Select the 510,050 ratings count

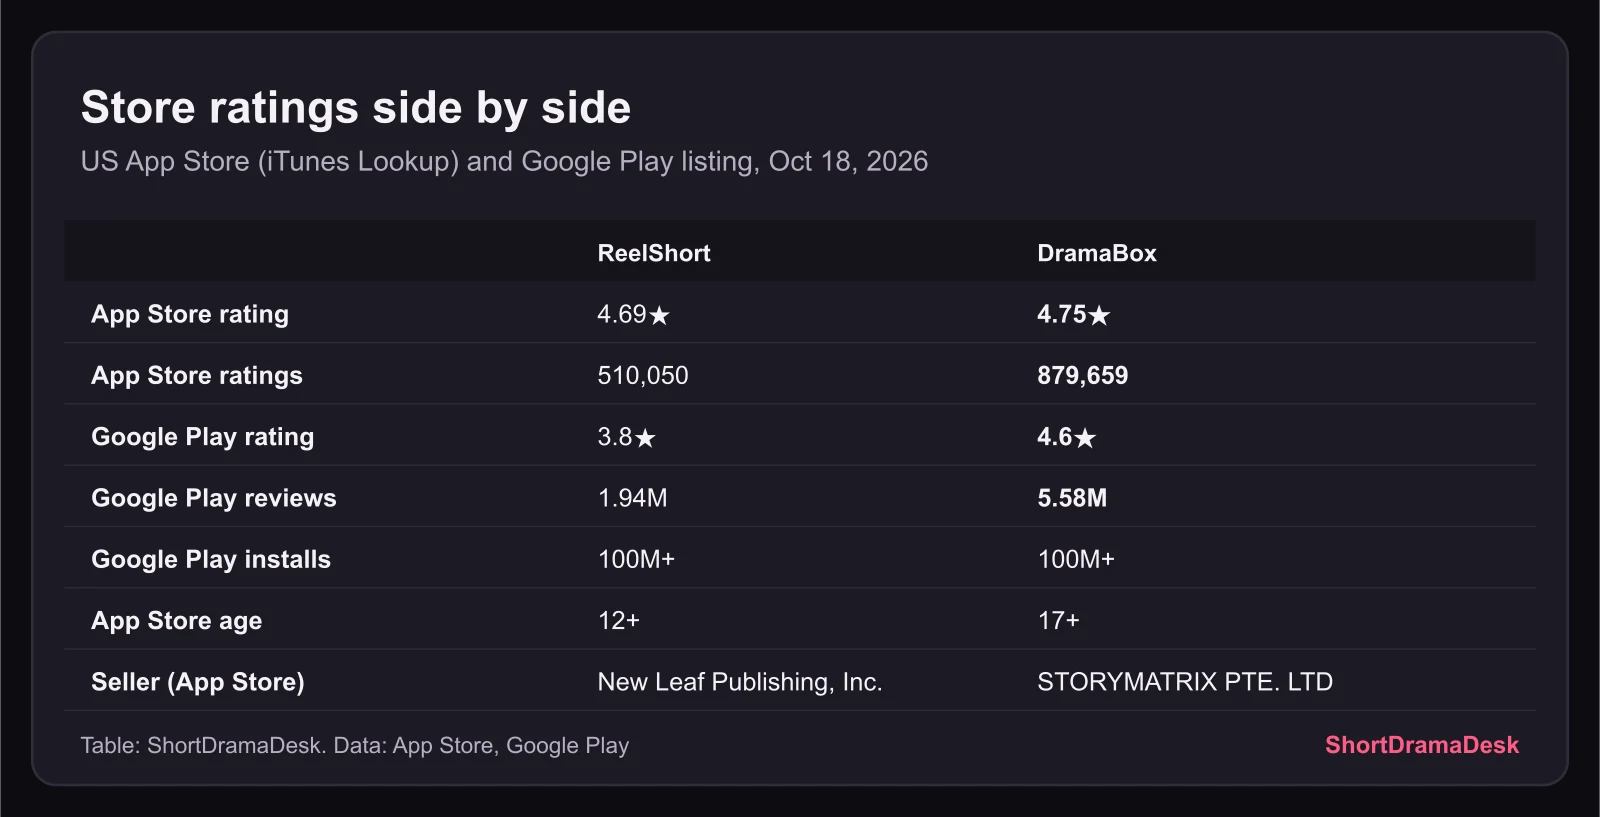coord(643,375)
